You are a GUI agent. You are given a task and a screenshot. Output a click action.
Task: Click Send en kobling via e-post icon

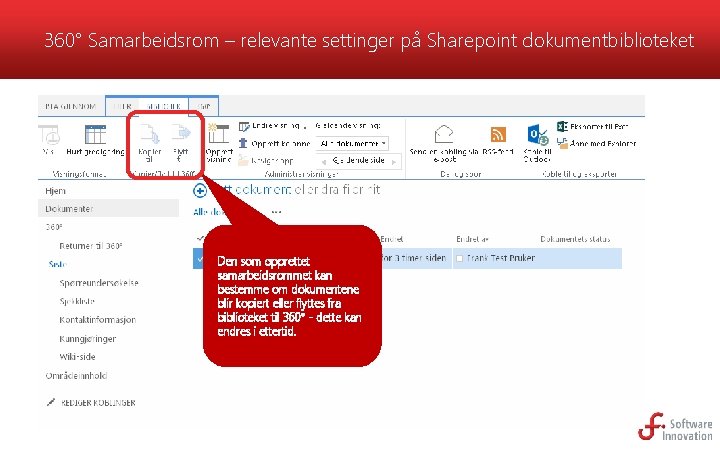click(444, 134)
